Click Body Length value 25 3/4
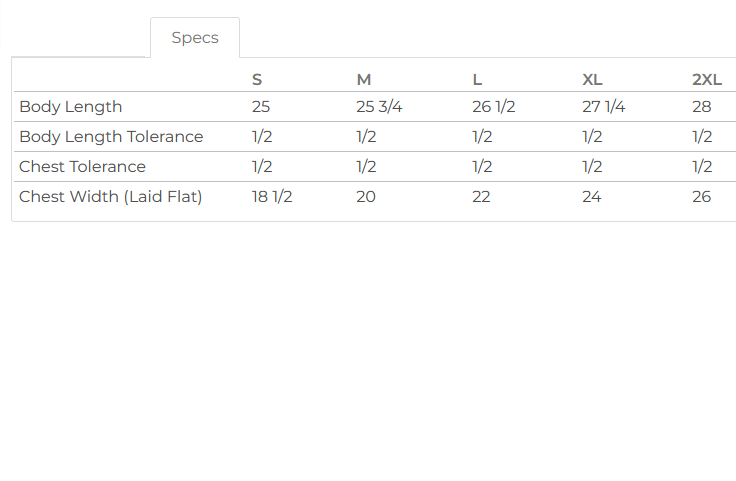 [x=379, y=107]
